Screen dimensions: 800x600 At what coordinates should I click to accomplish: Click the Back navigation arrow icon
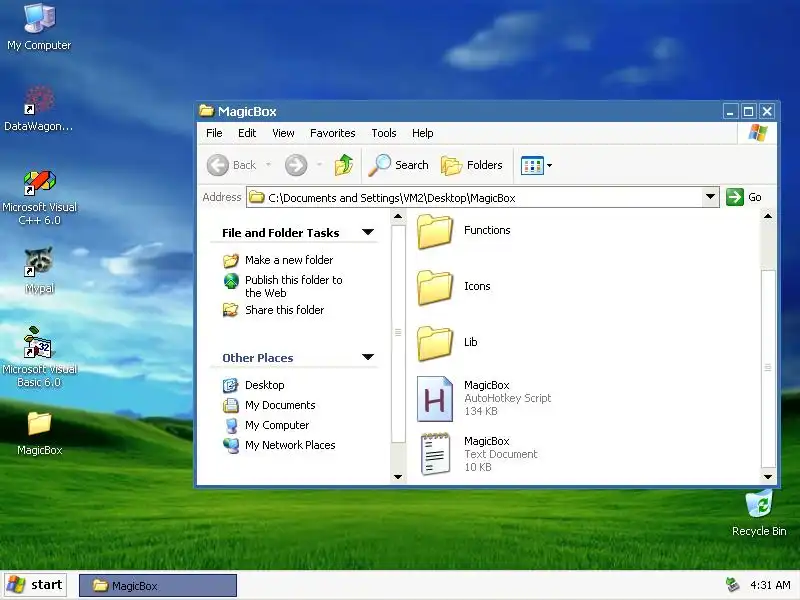click(217, 165)
